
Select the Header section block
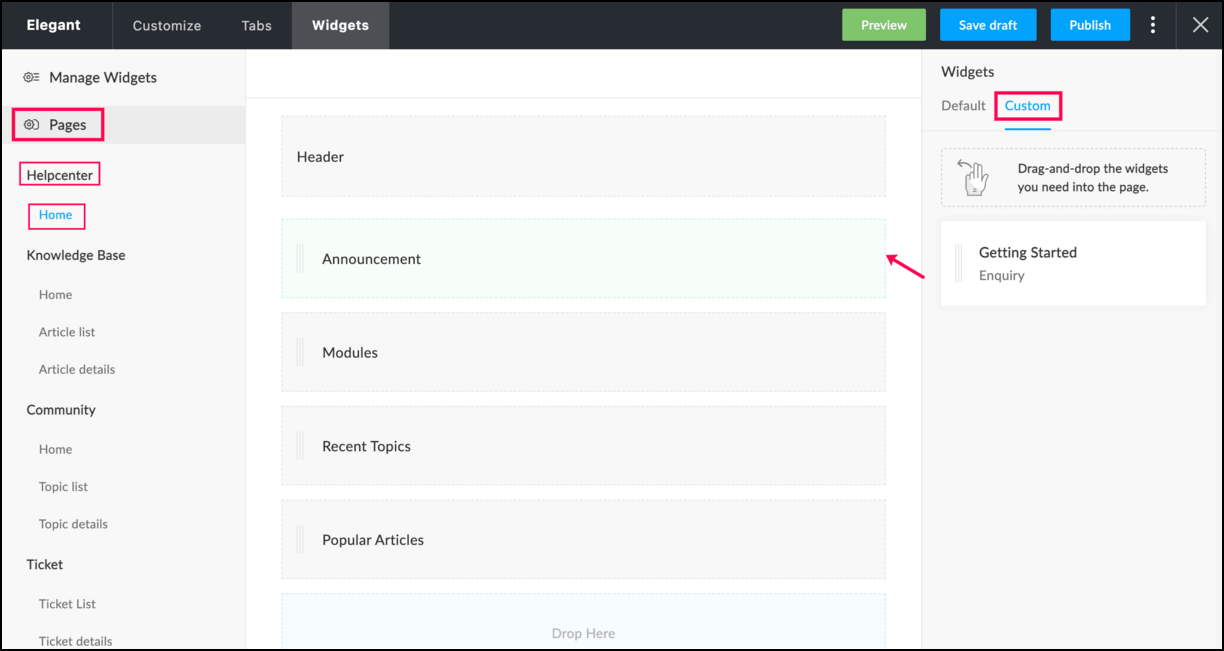(x=583, y=157)
